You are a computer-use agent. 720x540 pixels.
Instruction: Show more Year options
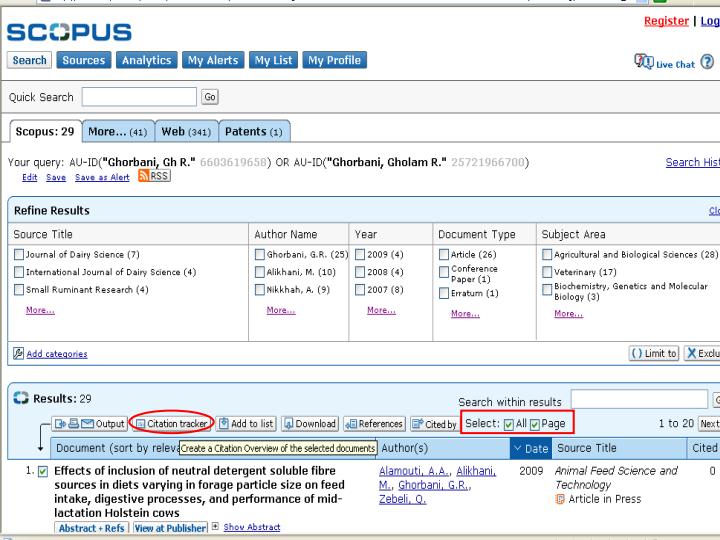(381, 310)
